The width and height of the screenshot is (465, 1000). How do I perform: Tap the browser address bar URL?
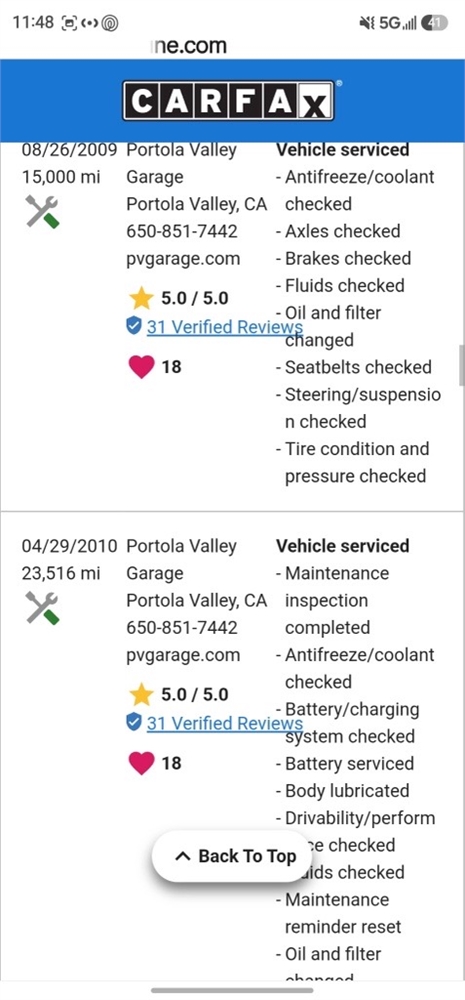coord(189,46)
